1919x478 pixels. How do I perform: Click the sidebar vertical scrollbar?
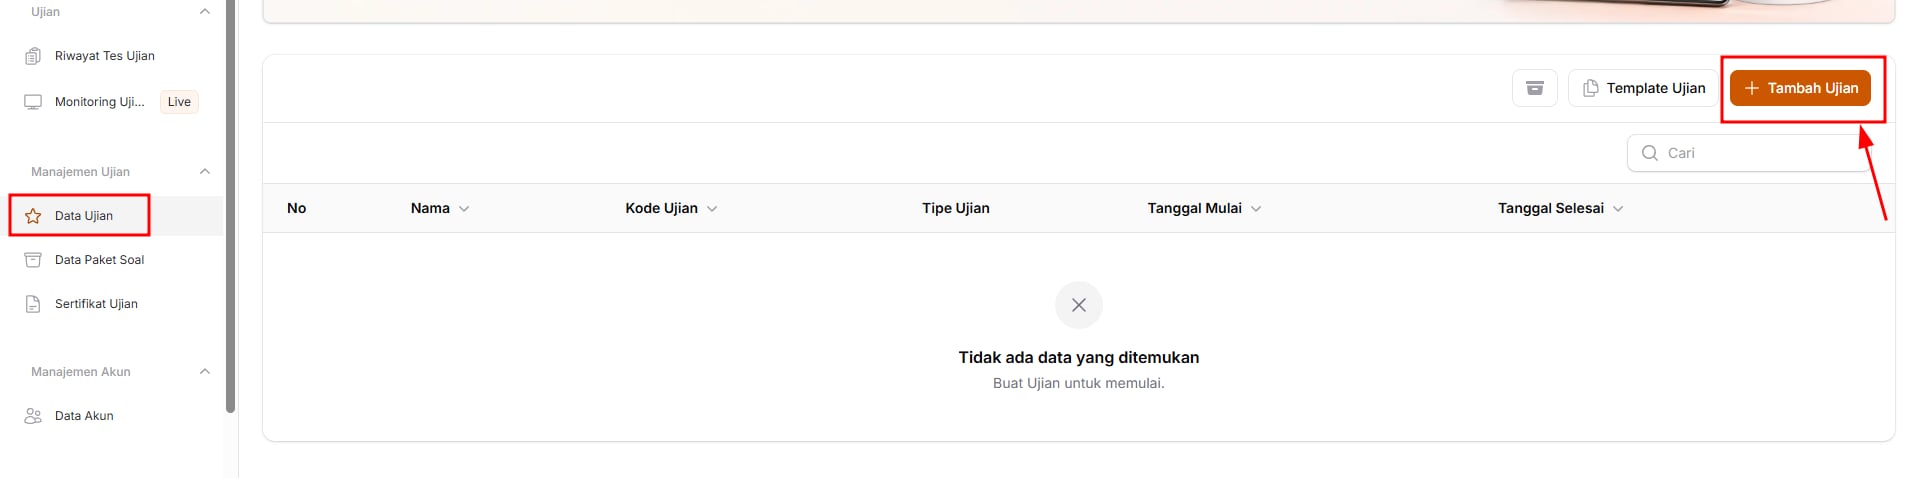[x=231, y=205]
